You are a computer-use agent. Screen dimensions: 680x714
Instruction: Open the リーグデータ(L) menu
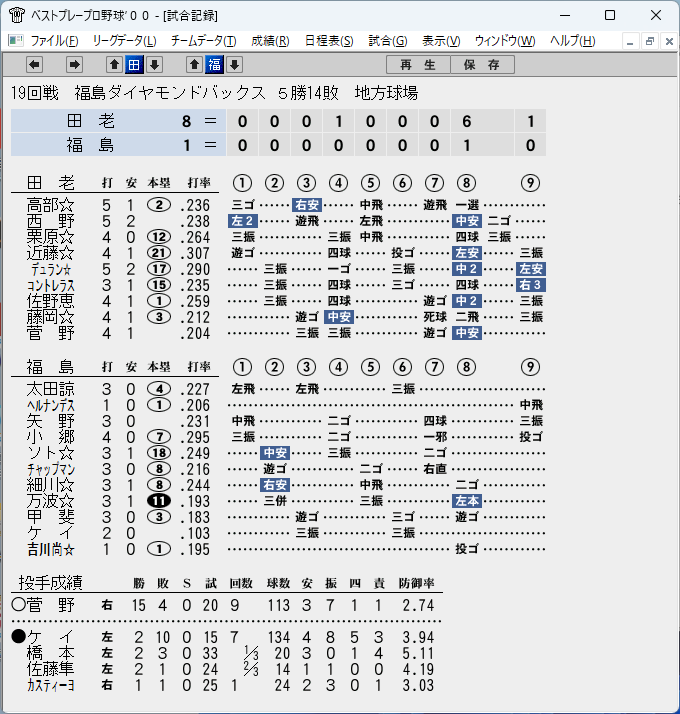coord(124,41)
